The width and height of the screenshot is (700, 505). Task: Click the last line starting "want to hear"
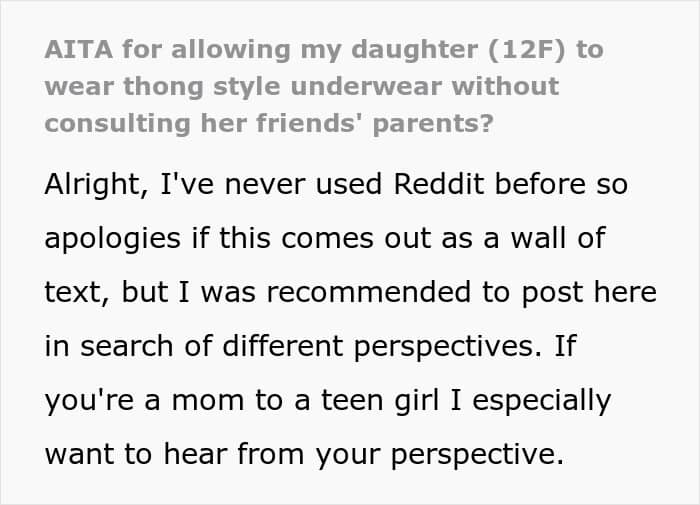coord(304,455)
